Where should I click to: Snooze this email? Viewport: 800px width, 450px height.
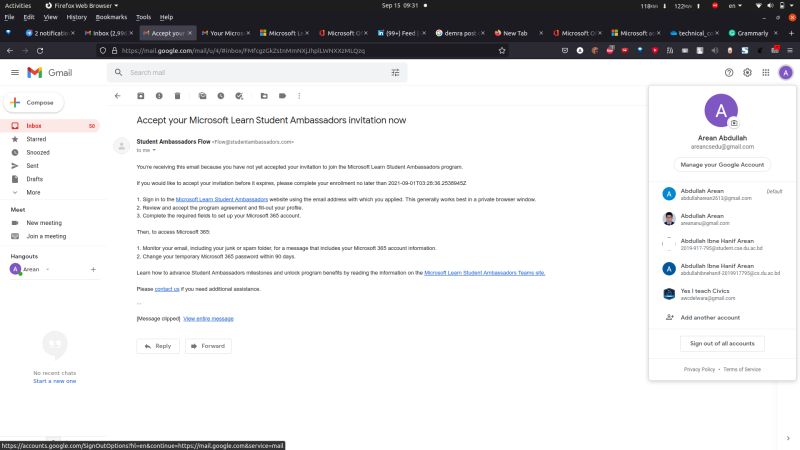pos(221,96)
